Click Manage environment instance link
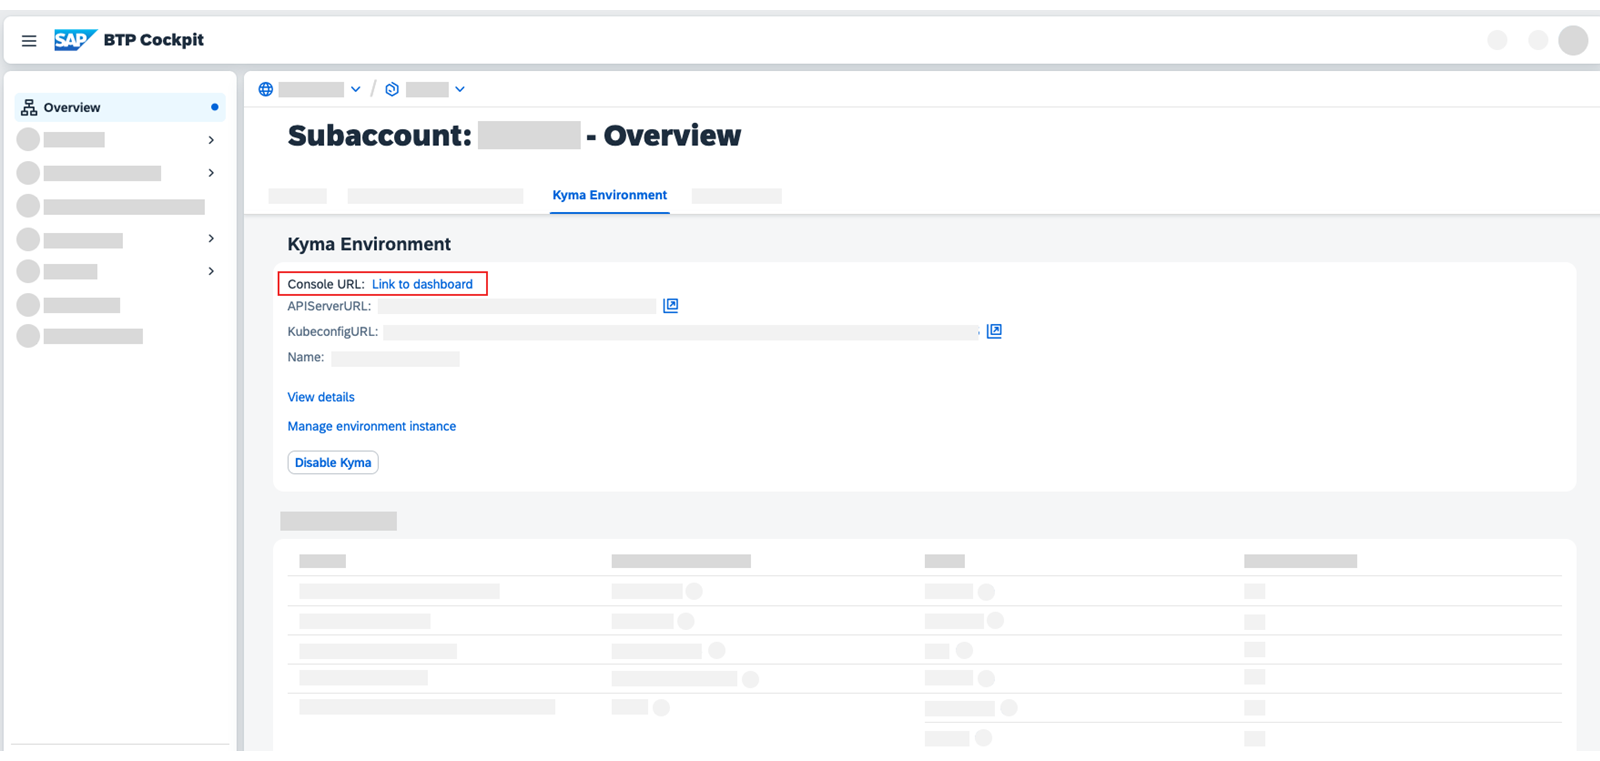1600x761 pixels. click(372, 426)
